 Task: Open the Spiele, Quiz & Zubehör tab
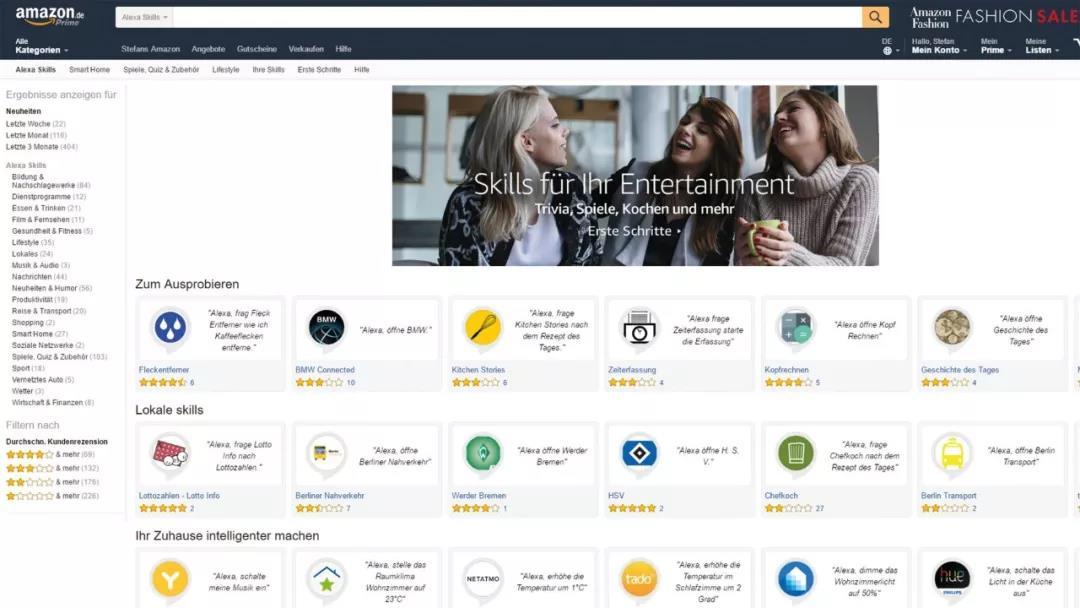161,70
